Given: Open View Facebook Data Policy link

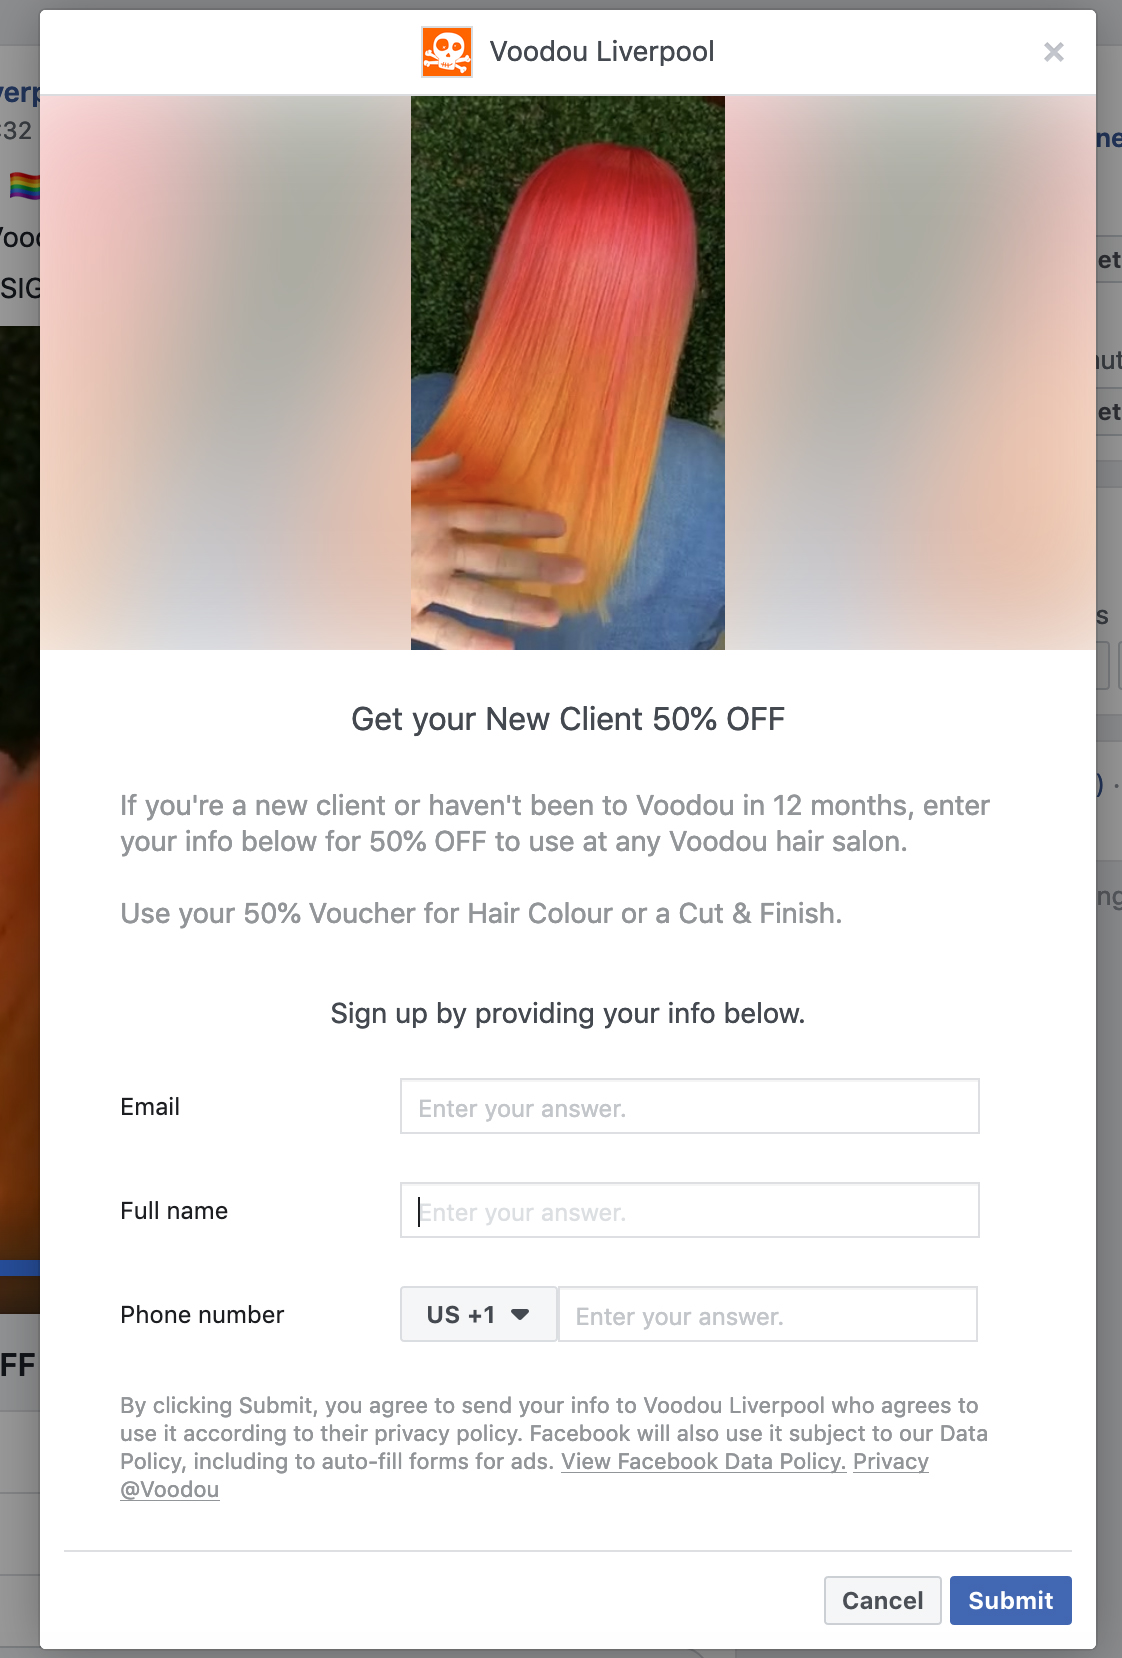Looking at the screenshot, I should [x=704, y=1462].
